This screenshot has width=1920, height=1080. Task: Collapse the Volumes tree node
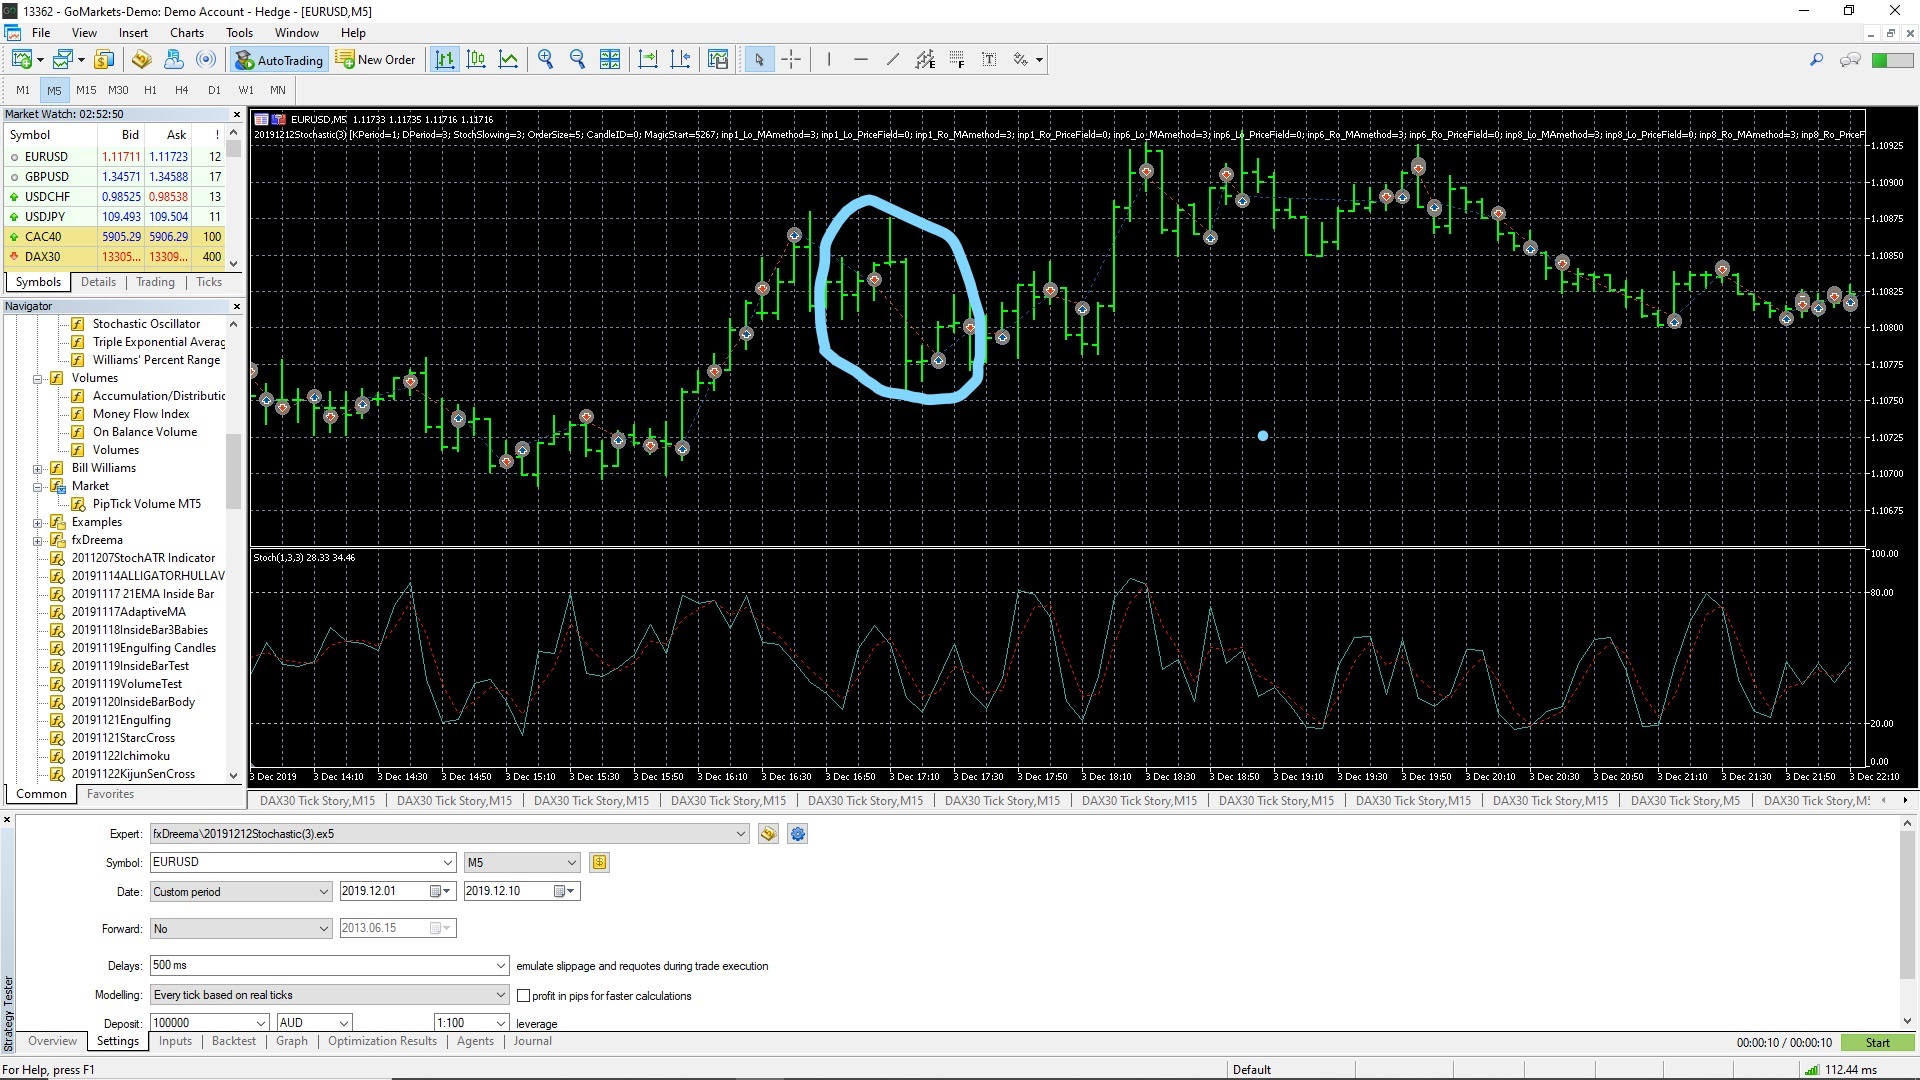pos(38,379)
